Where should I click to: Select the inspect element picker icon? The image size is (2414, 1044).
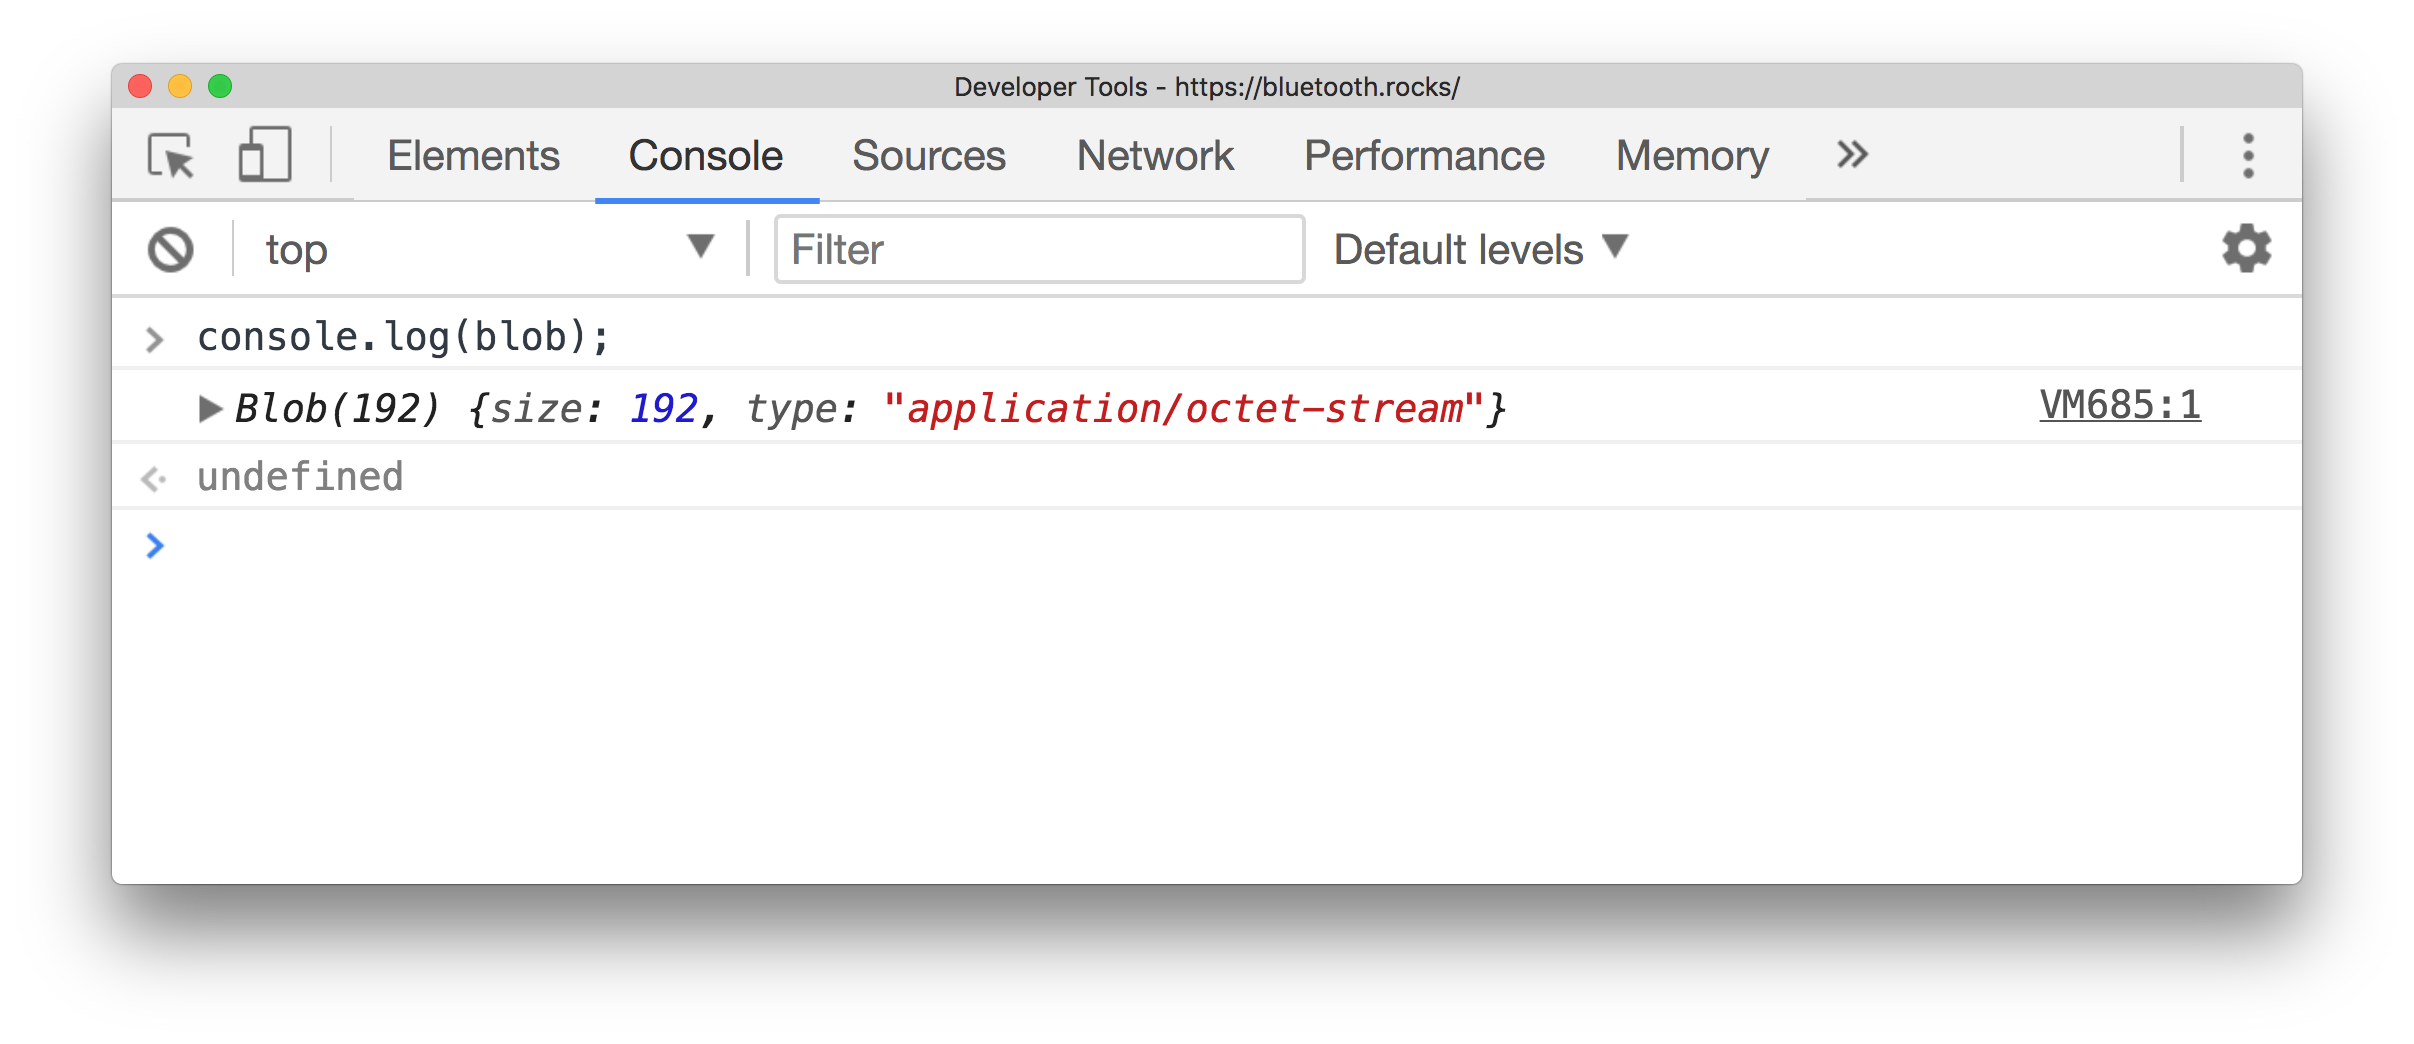171,156
